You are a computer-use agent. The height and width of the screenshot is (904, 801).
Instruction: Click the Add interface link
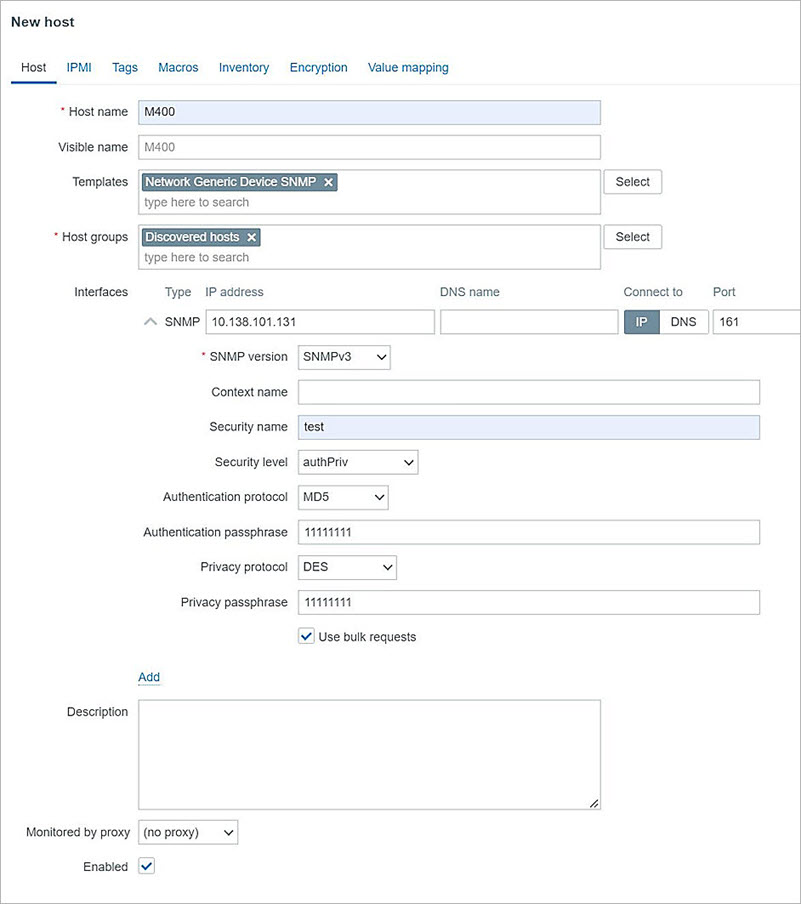[x=148, y=677]
